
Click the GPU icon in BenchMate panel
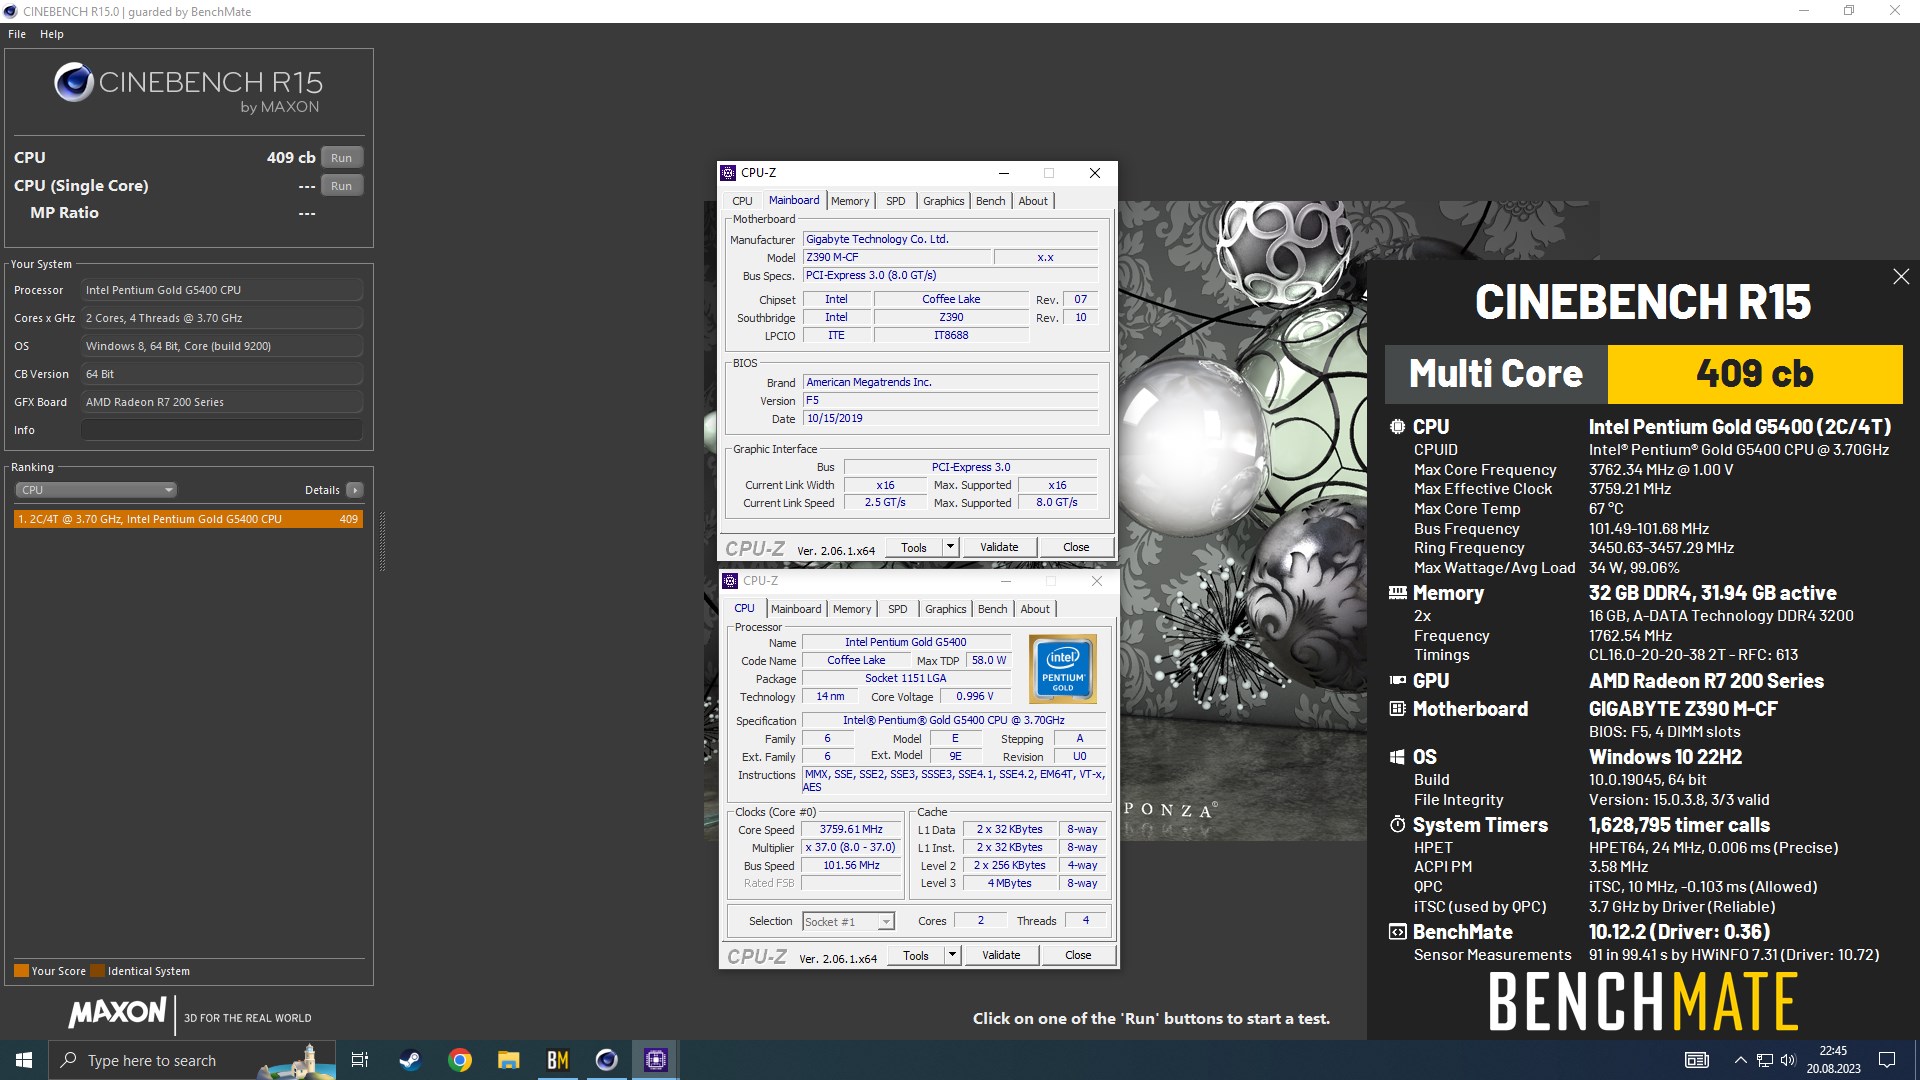click(x=1397, y=681)
